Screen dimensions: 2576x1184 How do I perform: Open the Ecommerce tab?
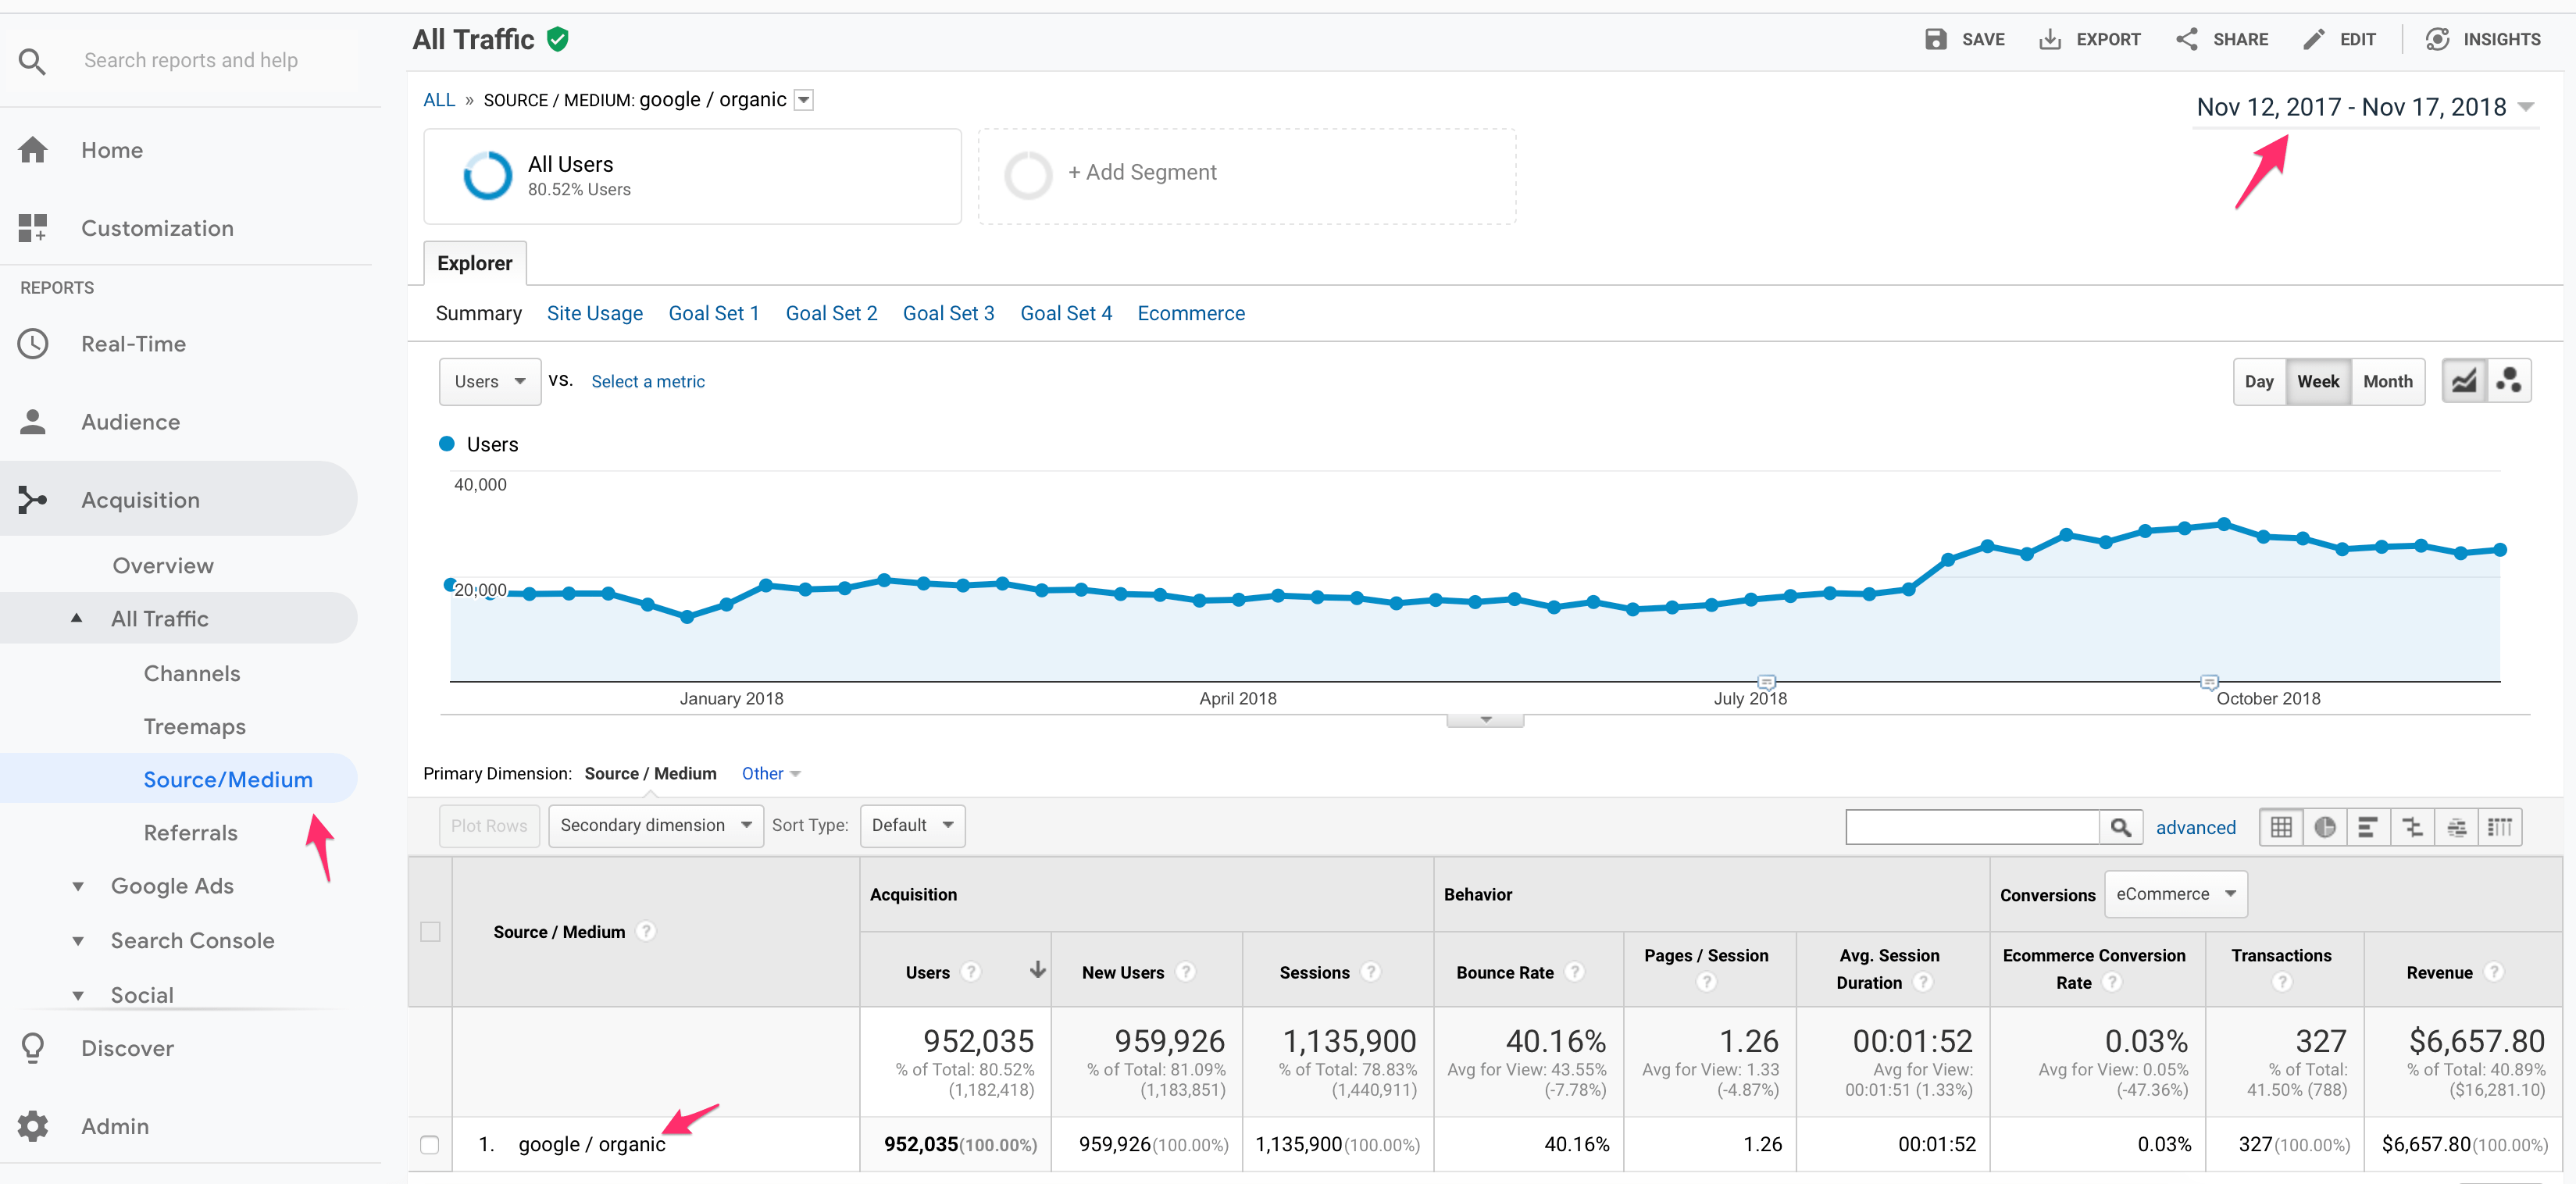coord(1190,313)
